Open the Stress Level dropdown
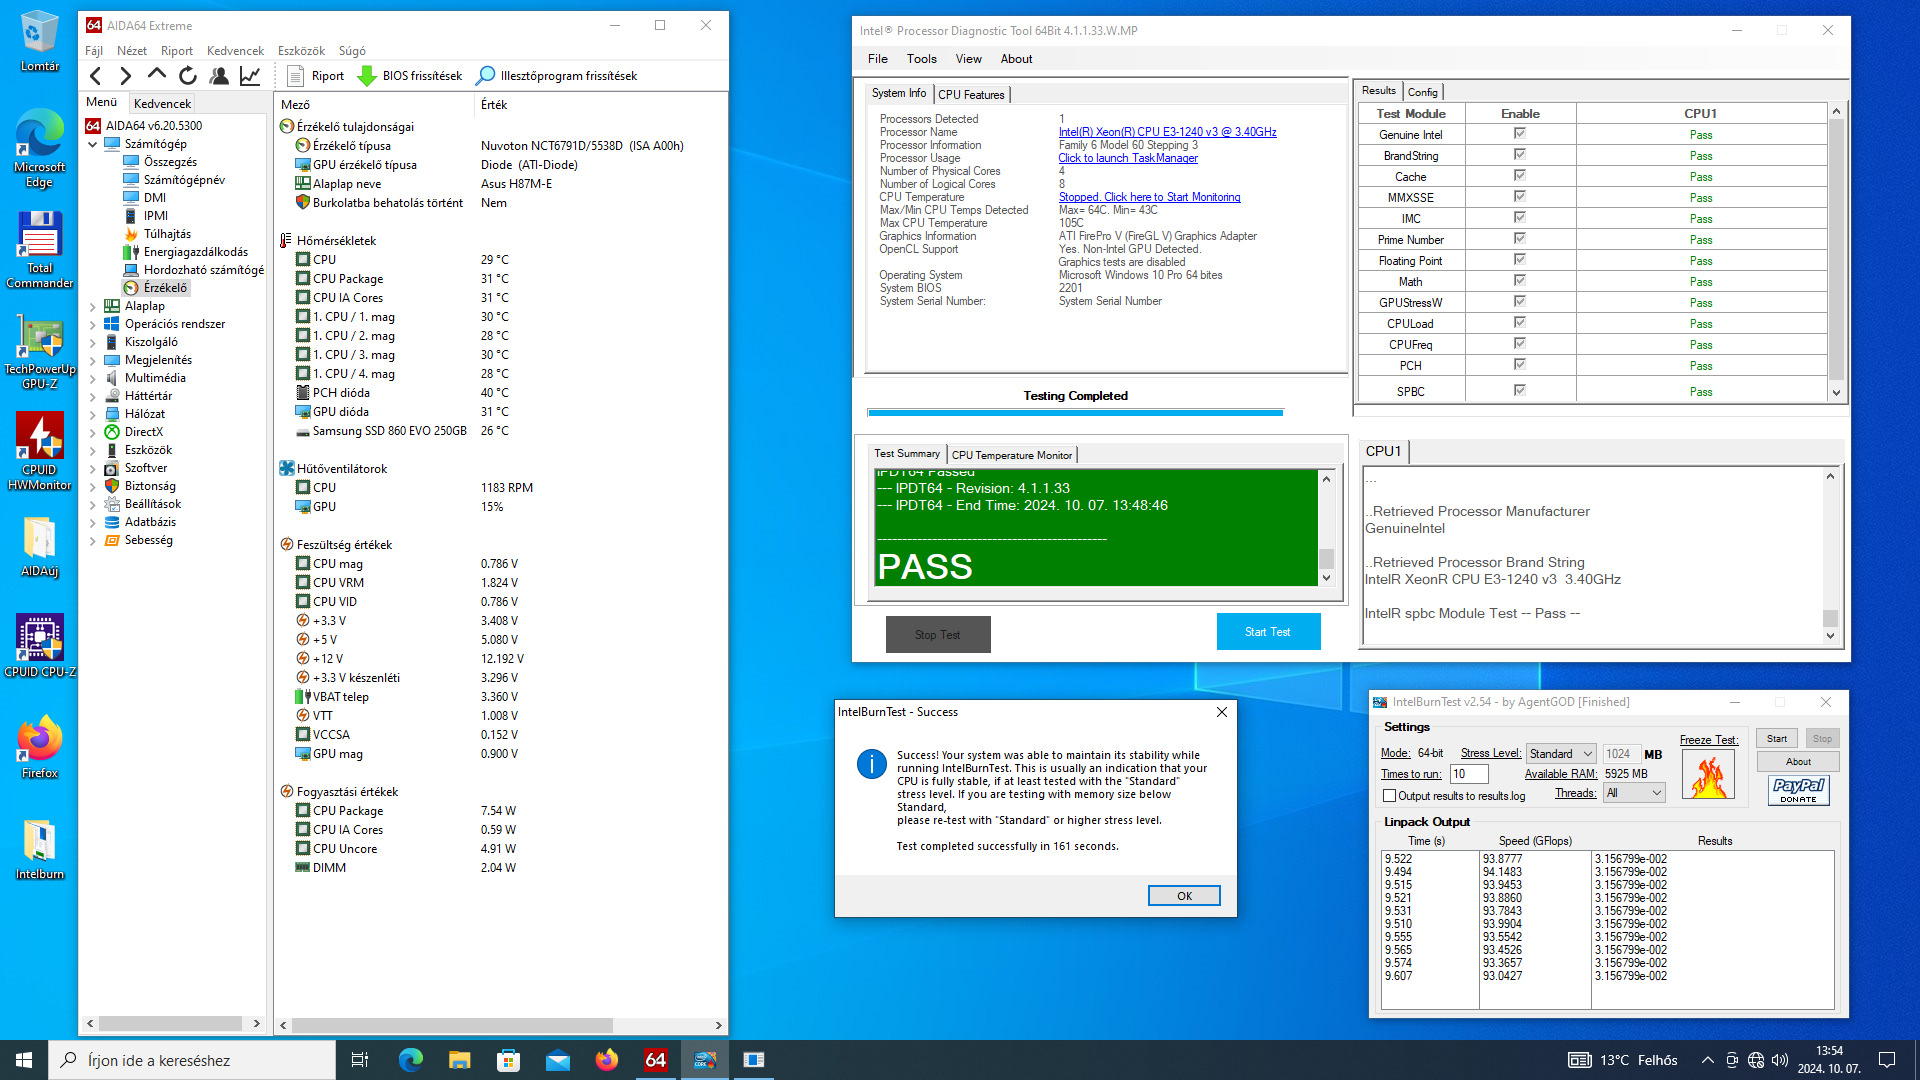Image resolution: width=1920 pixels, height=1080 pixels. tap(1560, 754)
